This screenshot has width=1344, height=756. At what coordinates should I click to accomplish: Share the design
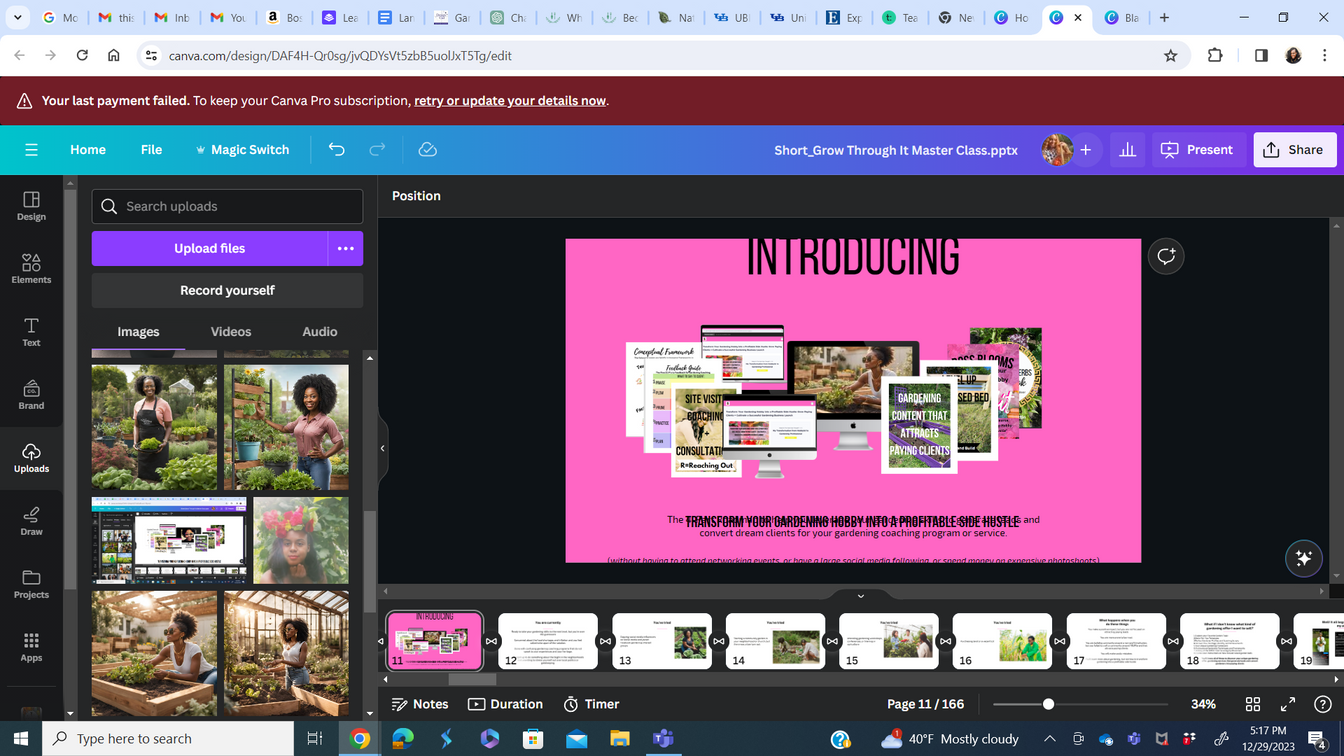click(x=1294, y=150)
